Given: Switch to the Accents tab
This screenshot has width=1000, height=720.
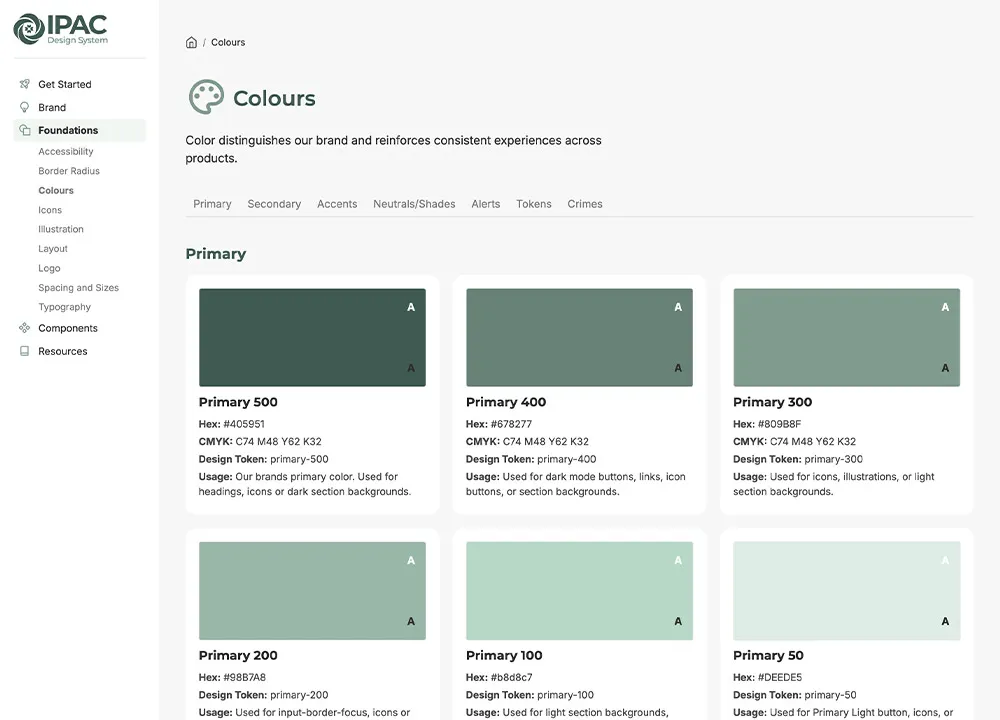Looking at the screenshot, I should pos(337,204).
